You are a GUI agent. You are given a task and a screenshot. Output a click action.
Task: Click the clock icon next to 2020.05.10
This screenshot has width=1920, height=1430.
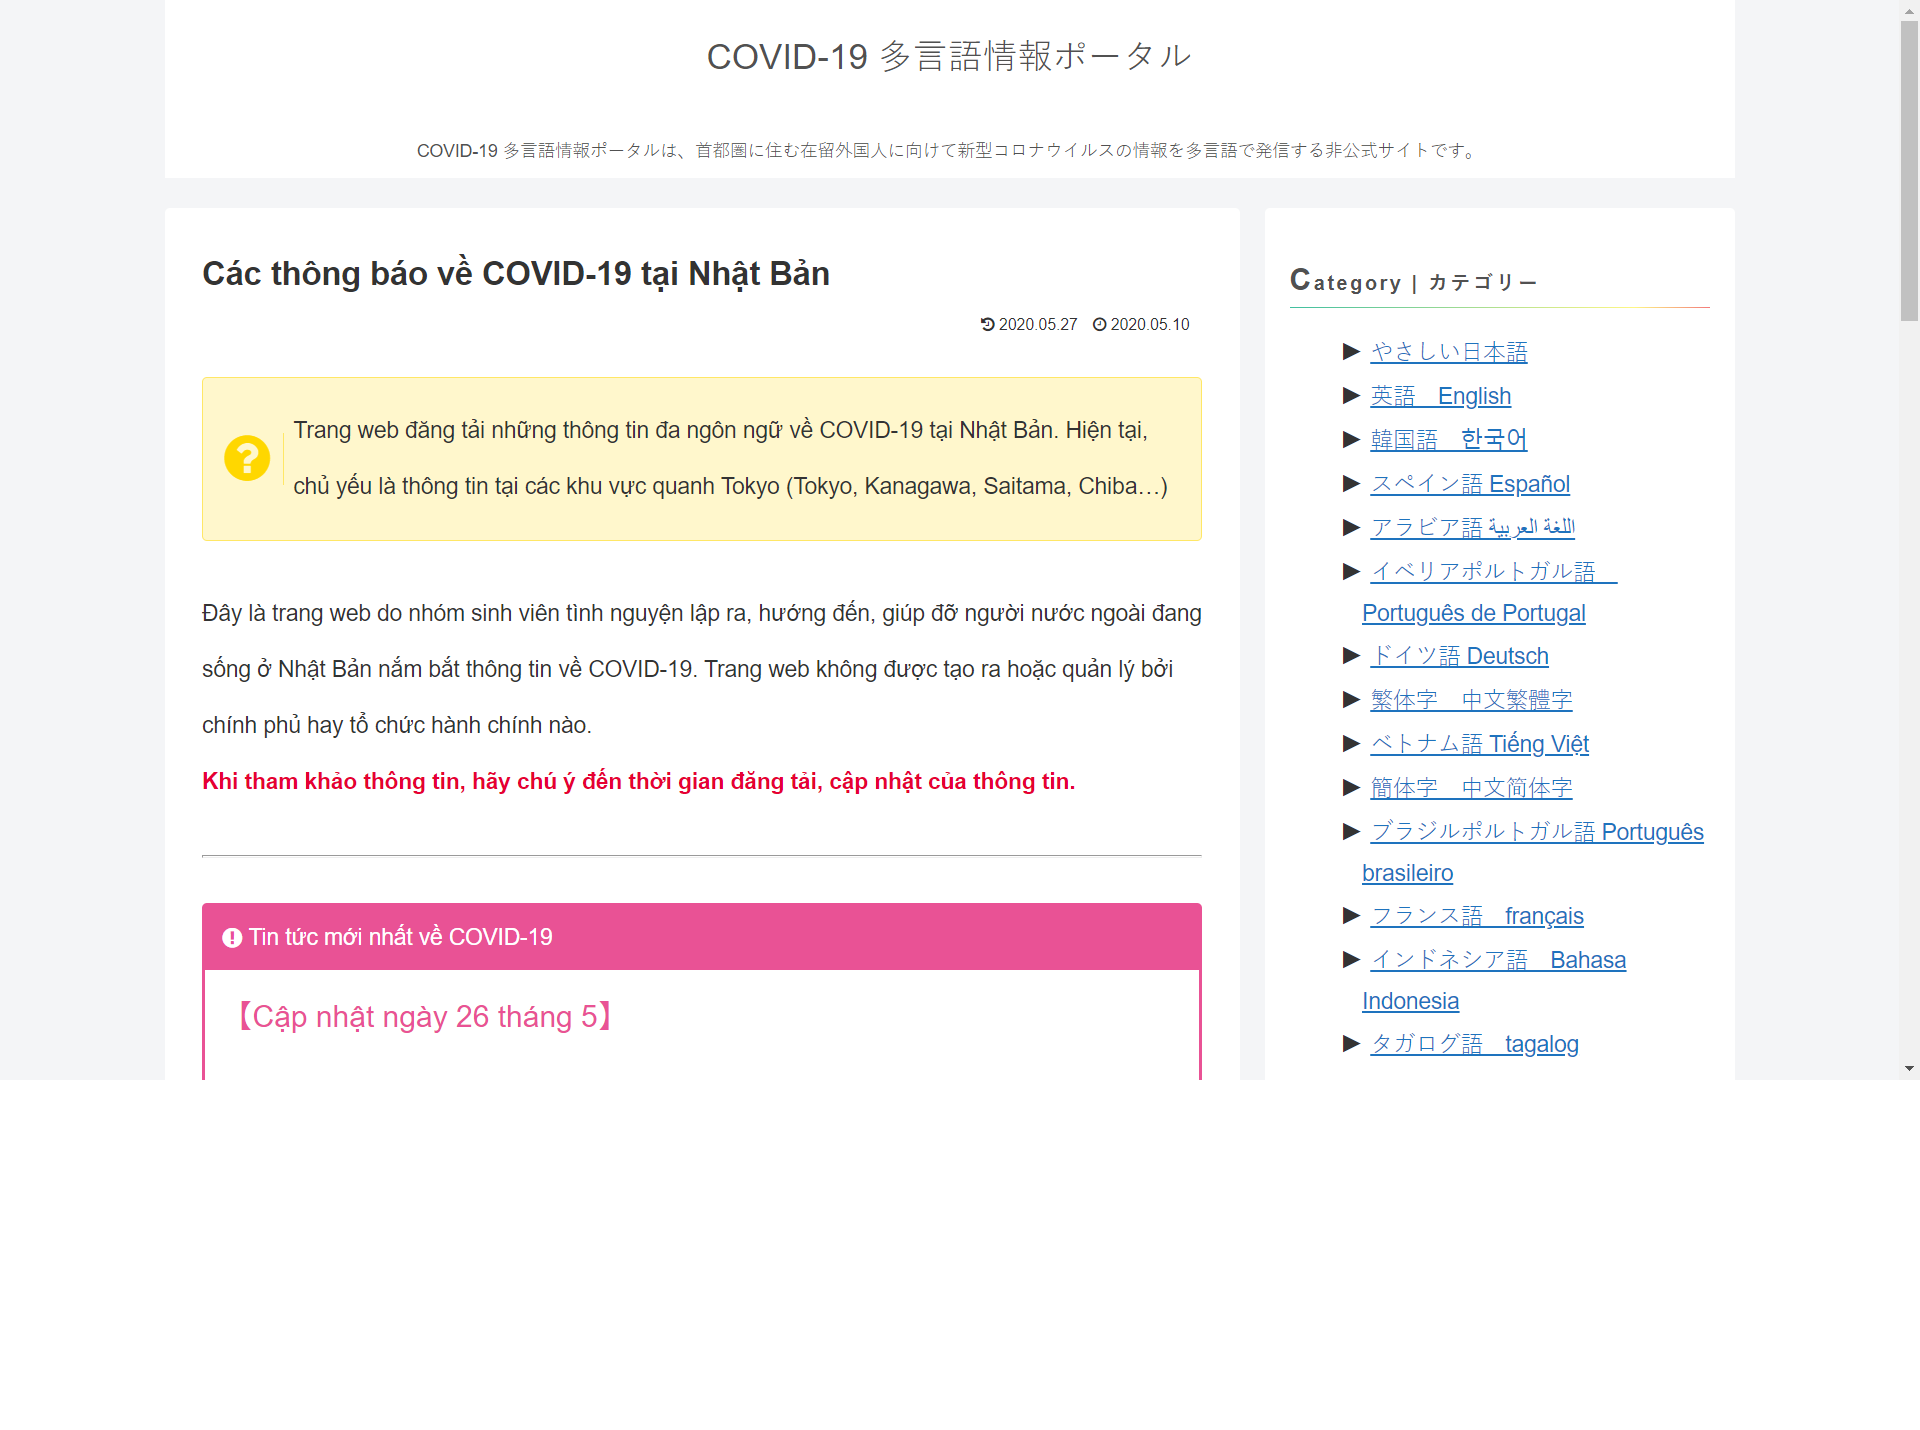[1099, 324]
